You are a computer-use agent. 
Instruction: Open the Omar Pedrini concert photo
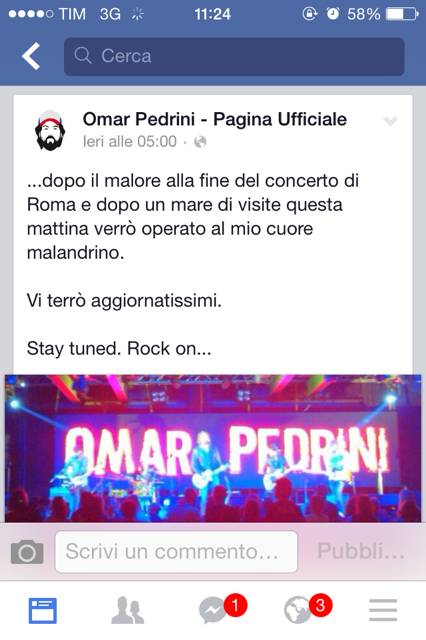click(213, 448)
